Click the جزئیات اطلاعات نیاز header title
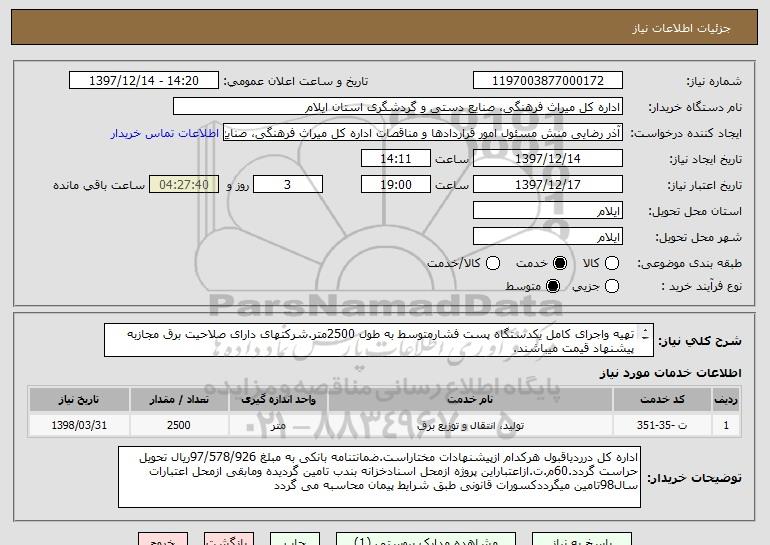The width and height of the screenshot is (770, 545). (681, 28)
